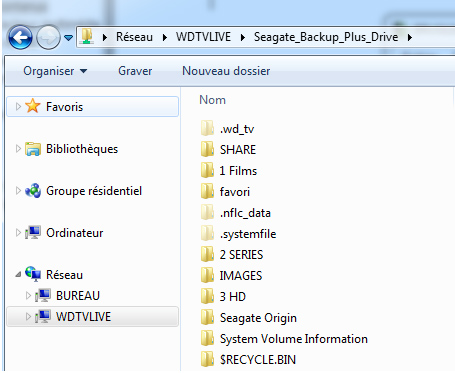Select WDTVLIVE in the address bar
This screenshot has height=373, width=455.
pyautogui.click(x=203, y=37)
